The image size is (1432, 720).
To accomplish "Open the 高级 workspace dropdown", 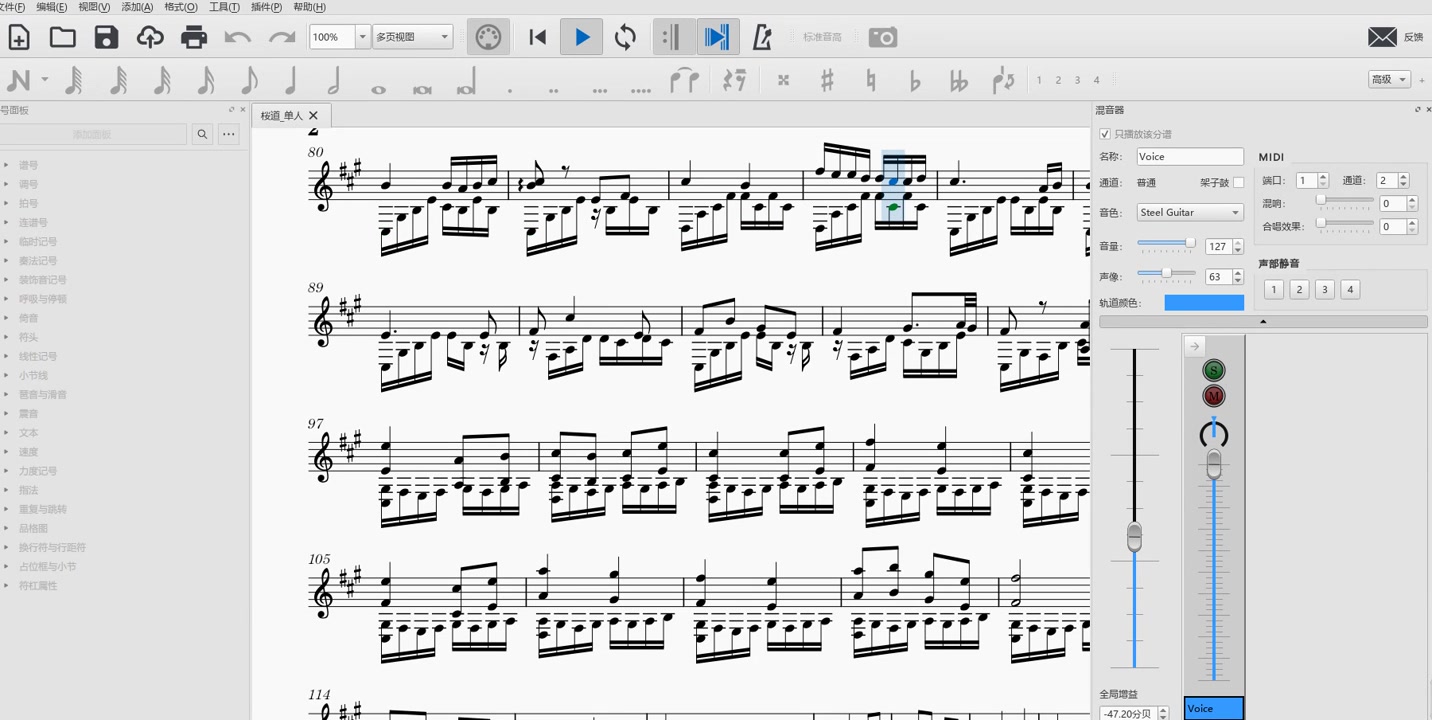I will (x=1388, y=79).
